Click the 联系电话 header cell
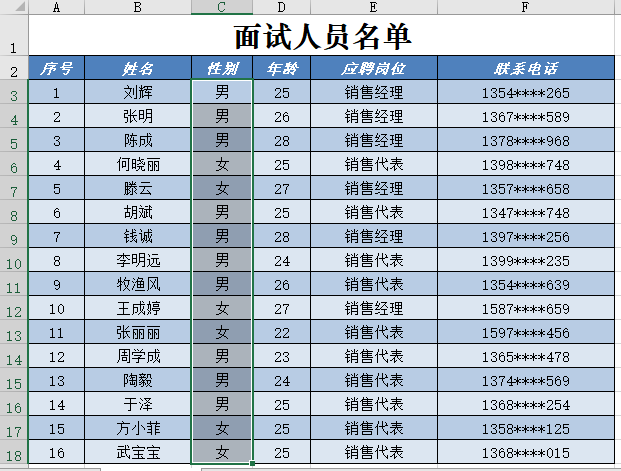621x471 pixels. coord(525,69)
